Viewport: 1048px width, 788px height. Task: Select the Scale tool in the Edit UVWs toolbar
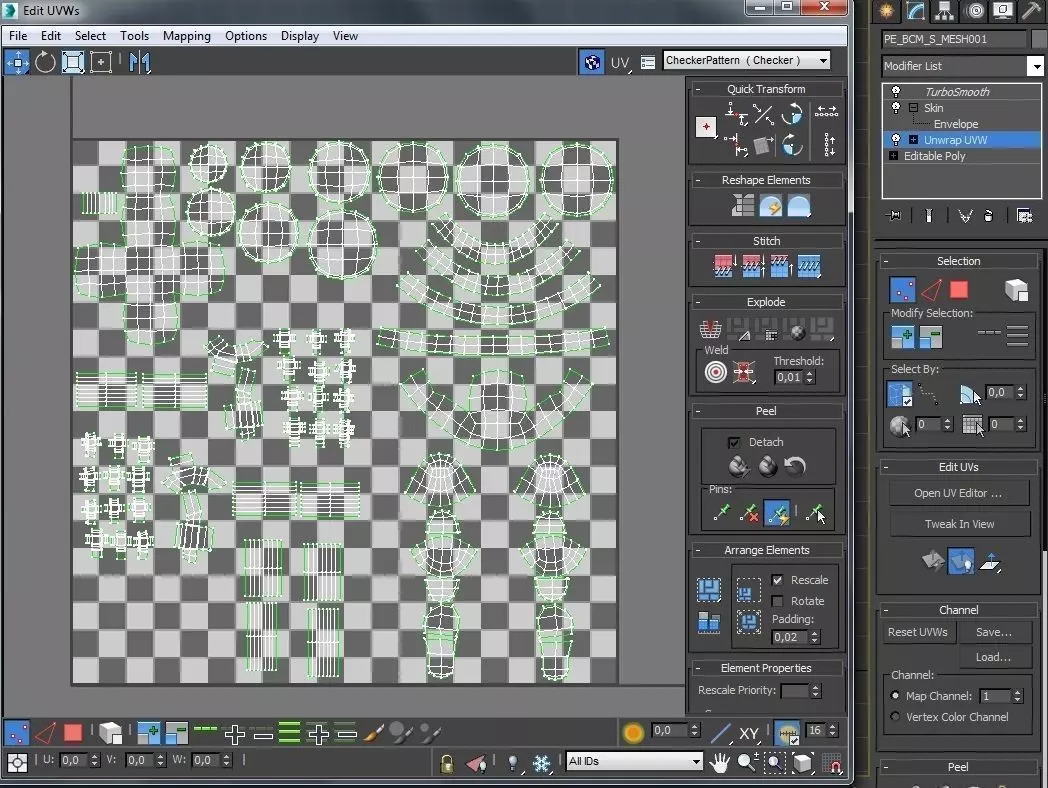click(x=73, y=63)
